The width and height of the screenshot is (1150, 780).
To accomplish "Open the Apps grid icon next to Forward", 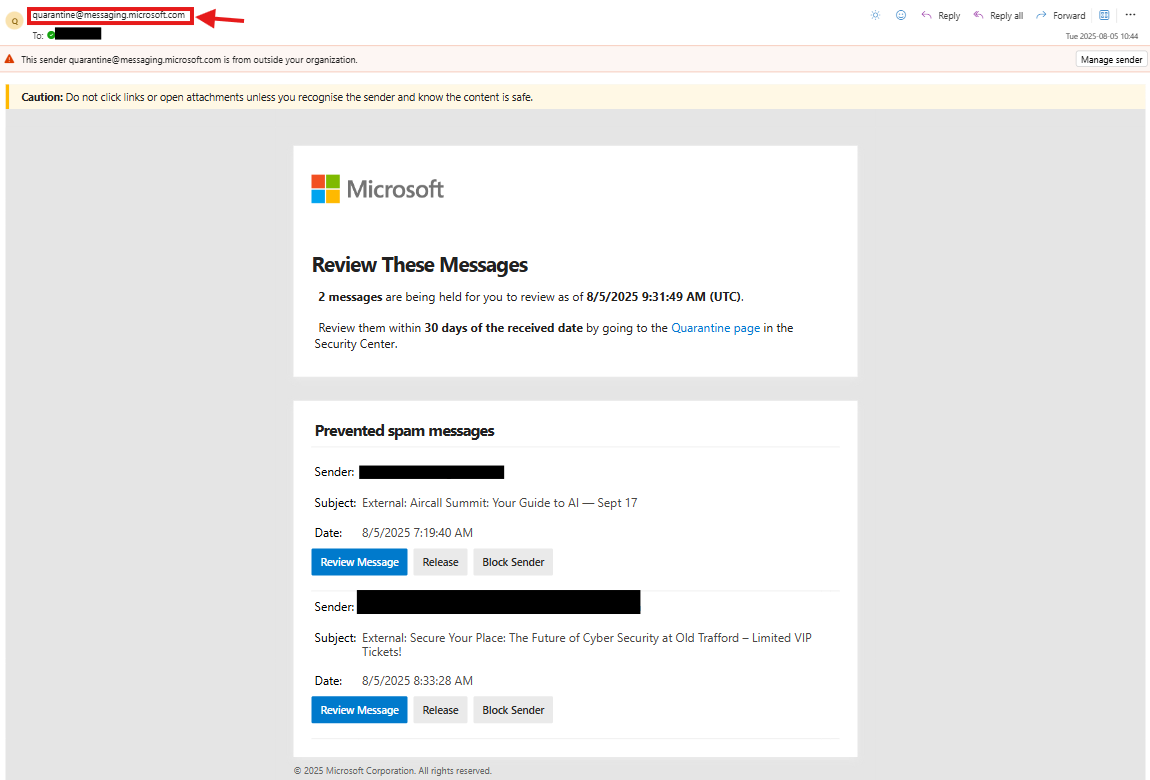I will click(x=1104, y=15).
